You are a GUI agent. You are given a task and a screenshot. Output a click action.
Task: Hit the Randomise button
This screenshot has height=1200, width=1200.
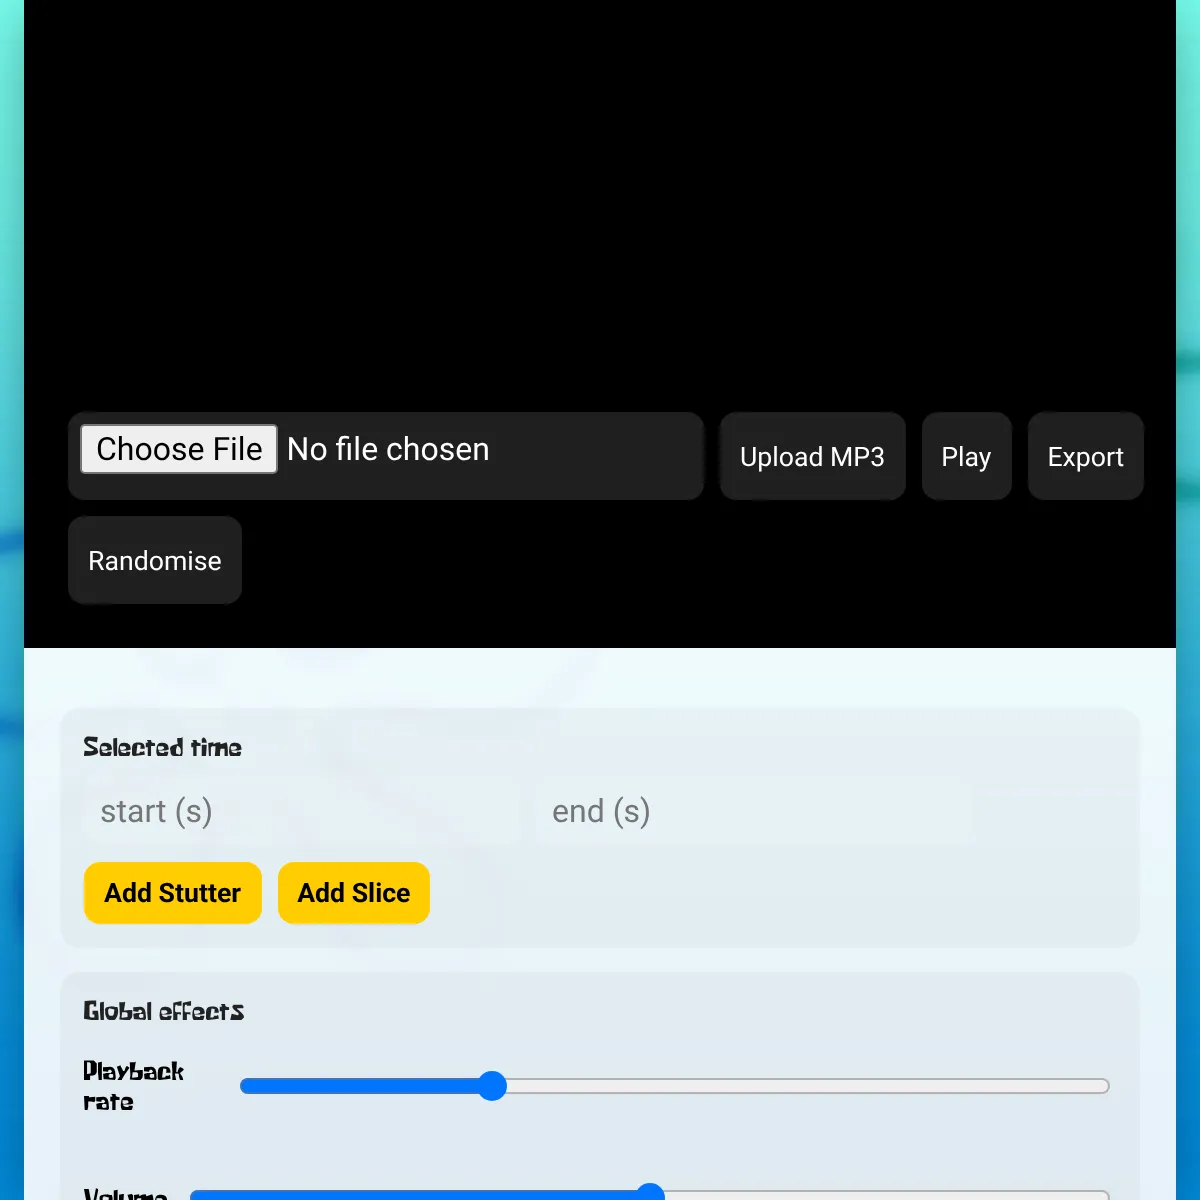pyautogui.click(x=155, y=561)
